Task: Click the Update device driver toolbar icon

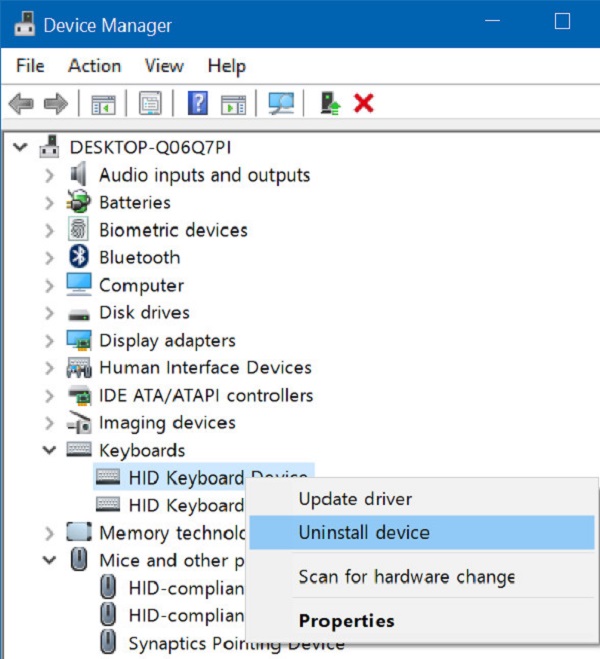Action: [x=328, y=103]
